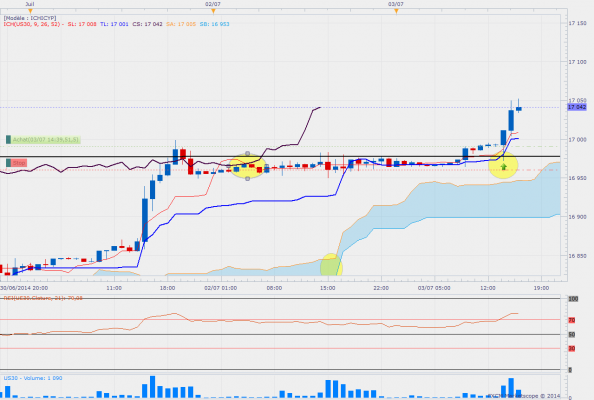Select the black horizontal resistance line
The image size is (594, 400).
(x=280, y=156)
